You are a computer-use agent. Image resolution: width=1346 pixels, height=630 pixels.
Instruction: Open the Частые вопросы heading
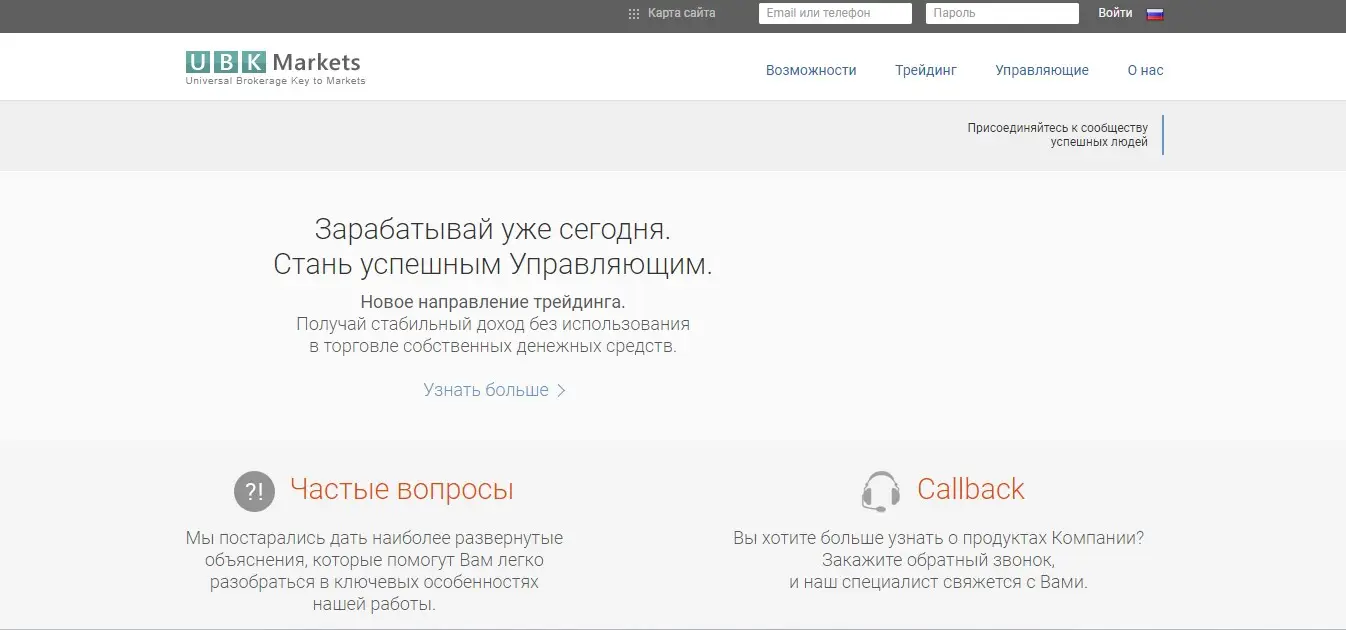pyautogui.click(x=402, y=489)
